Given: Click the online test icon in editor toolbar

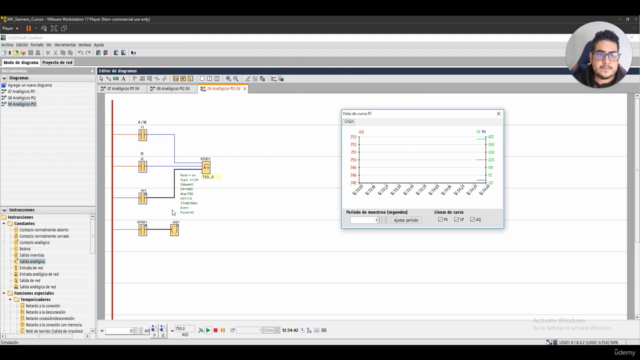Looking at the screenshot, I should (281, 79).
